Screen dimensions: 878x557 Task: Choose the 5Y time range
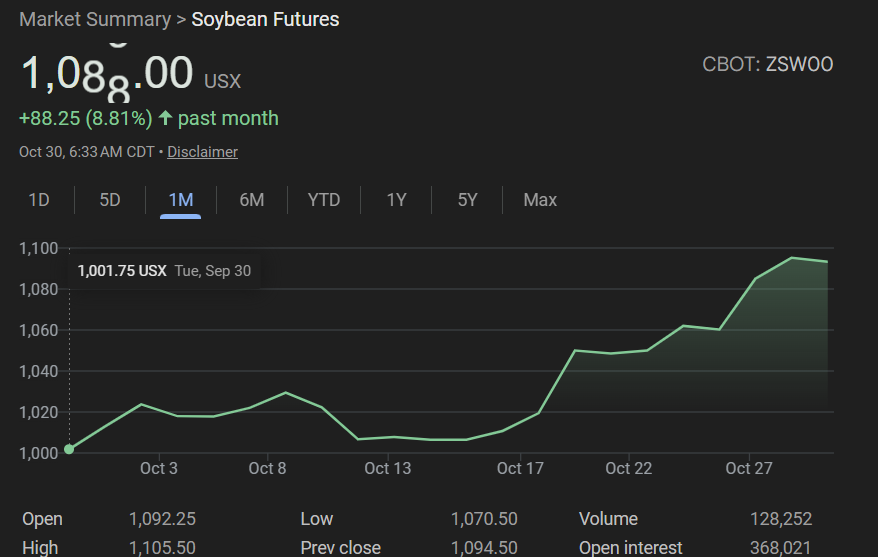467,200
